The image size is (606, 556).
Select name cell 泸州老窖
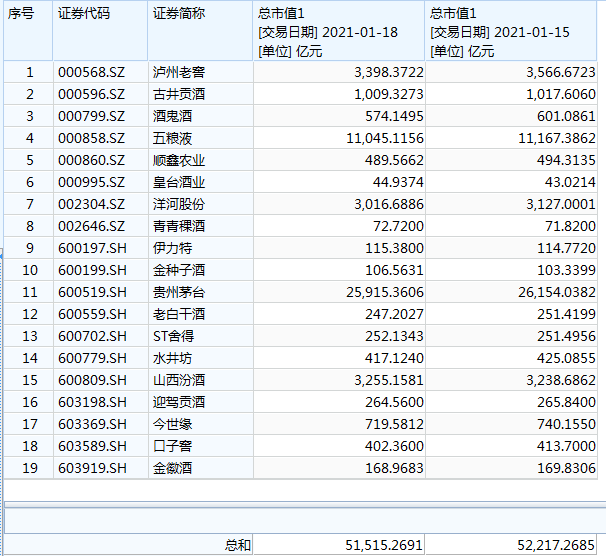pos(201,72)
